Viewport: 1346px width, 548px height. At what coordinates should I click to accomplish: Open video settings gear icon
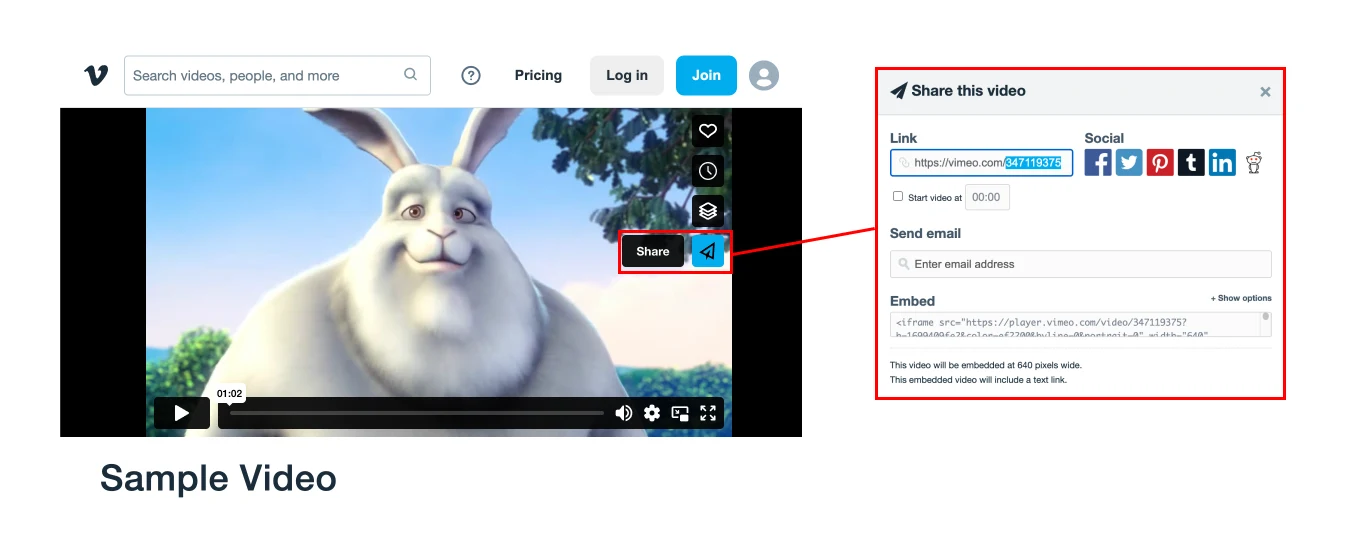point(652,413)
